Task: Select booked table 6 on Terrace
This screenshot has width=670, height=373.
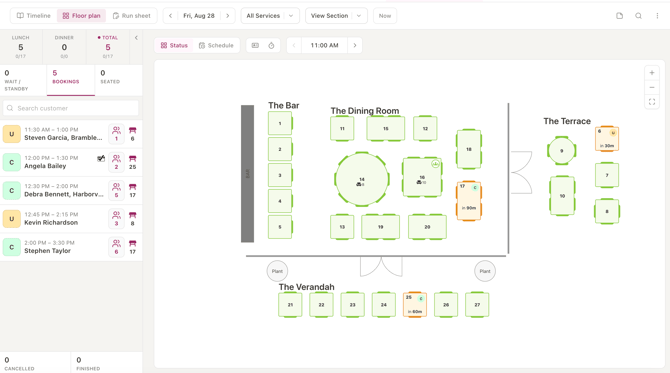Action: click(607, 139)
